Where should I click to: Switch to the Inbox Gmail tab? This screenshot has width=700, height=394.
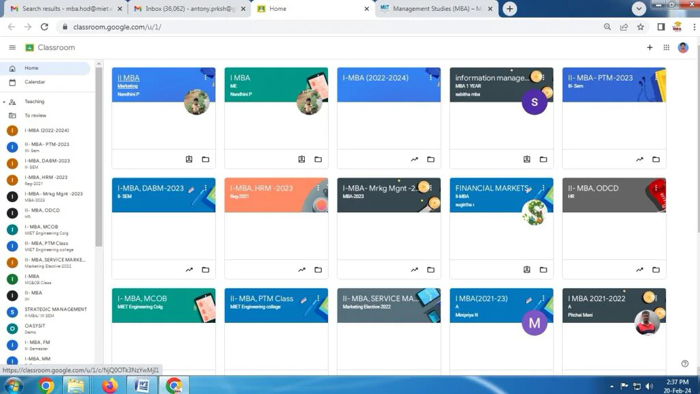(189, 8)
